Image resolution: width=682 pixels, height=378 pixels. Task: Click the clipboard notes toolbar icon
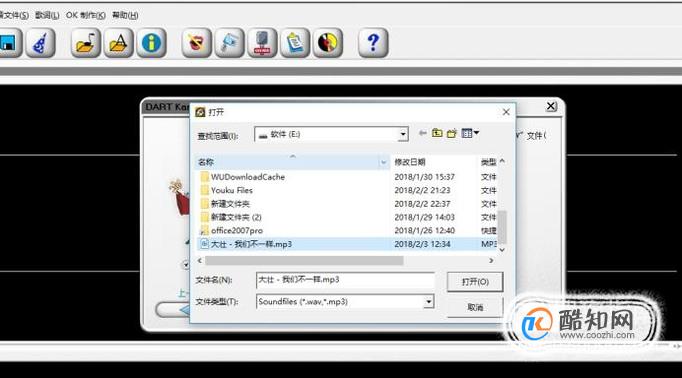295,43
